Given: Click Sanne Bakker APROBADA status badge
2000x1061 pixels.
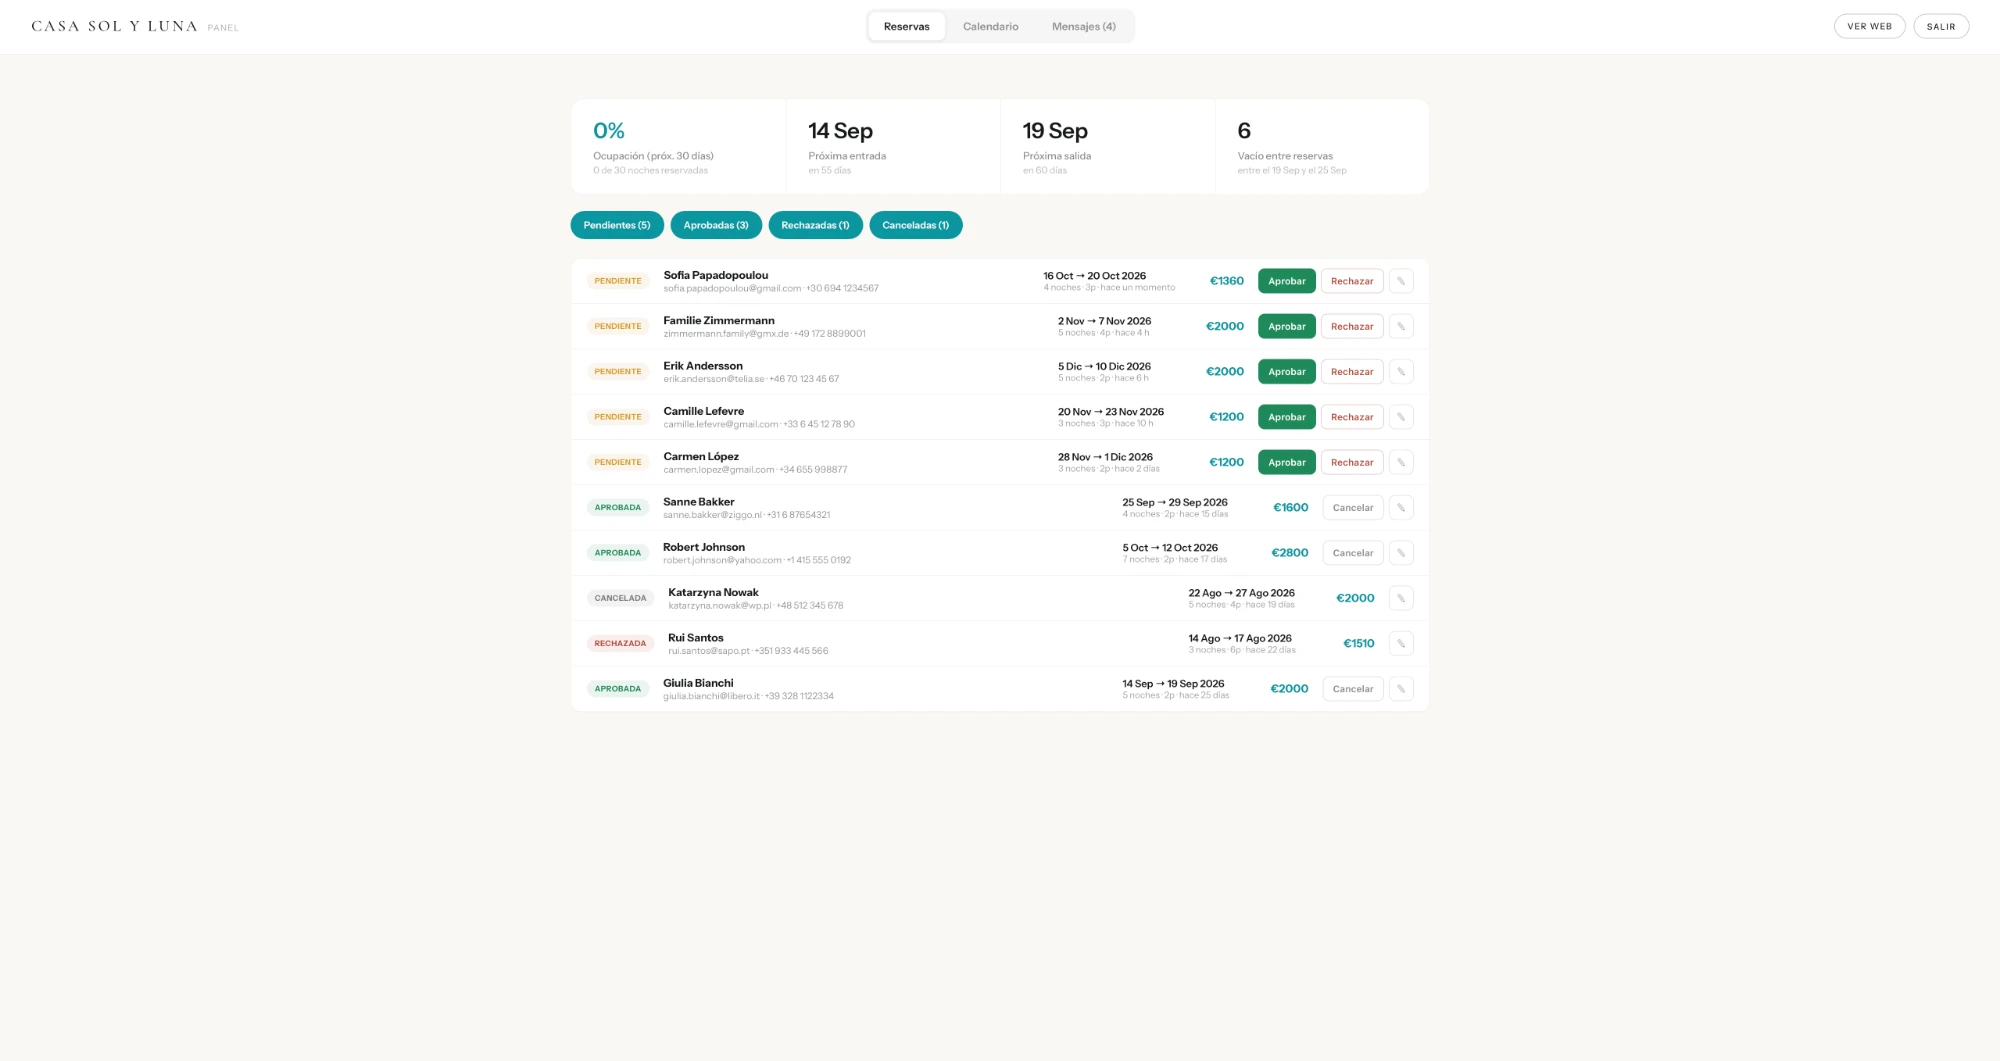Looking at the screenshot, I should (x=618, y=508).
